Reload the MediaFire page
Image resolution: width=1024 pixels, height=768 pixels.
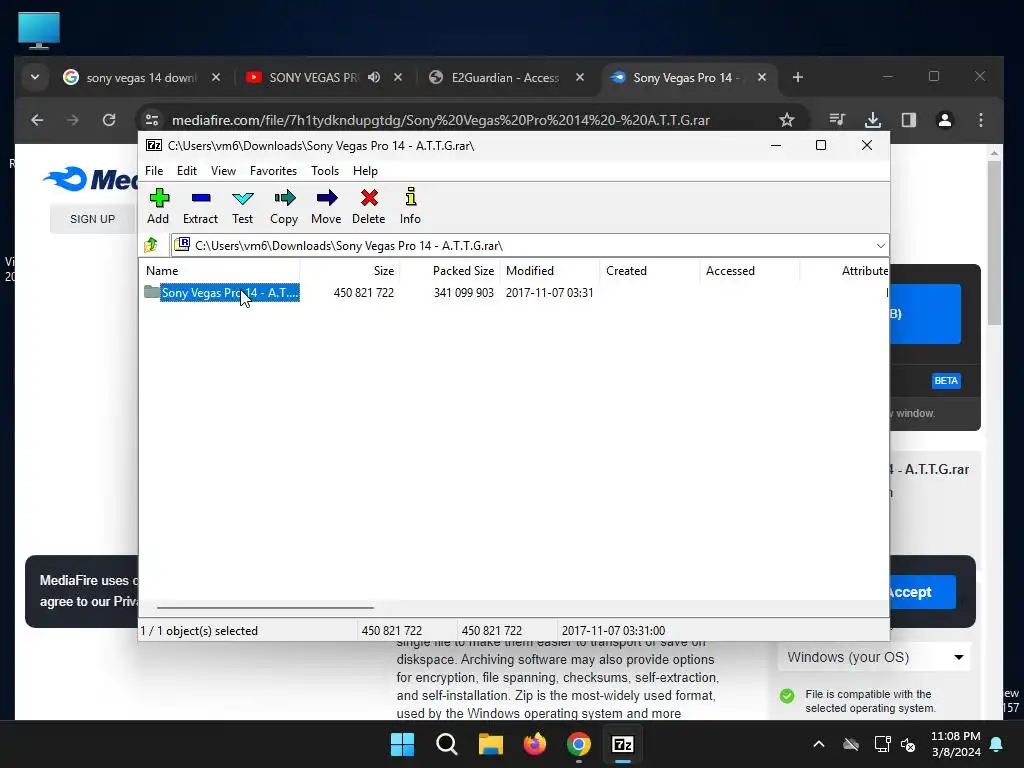coord(109,120)
